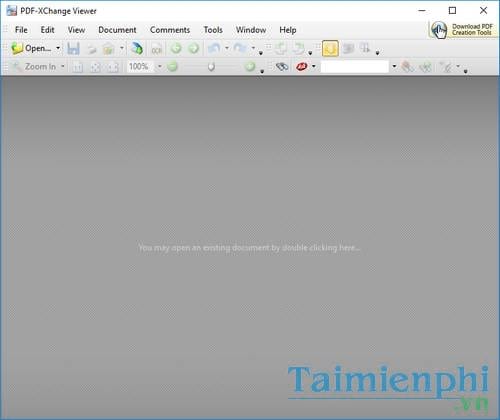500x420 pixels.
Task: Click the green zoom out minus button
Action: tap(172, 67)
